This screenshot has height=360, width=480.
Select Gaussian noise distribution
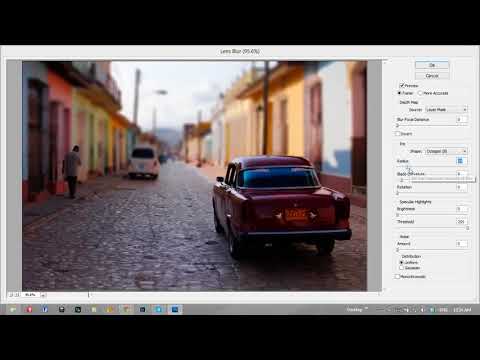pyautogui.click(x=401, y=268)
